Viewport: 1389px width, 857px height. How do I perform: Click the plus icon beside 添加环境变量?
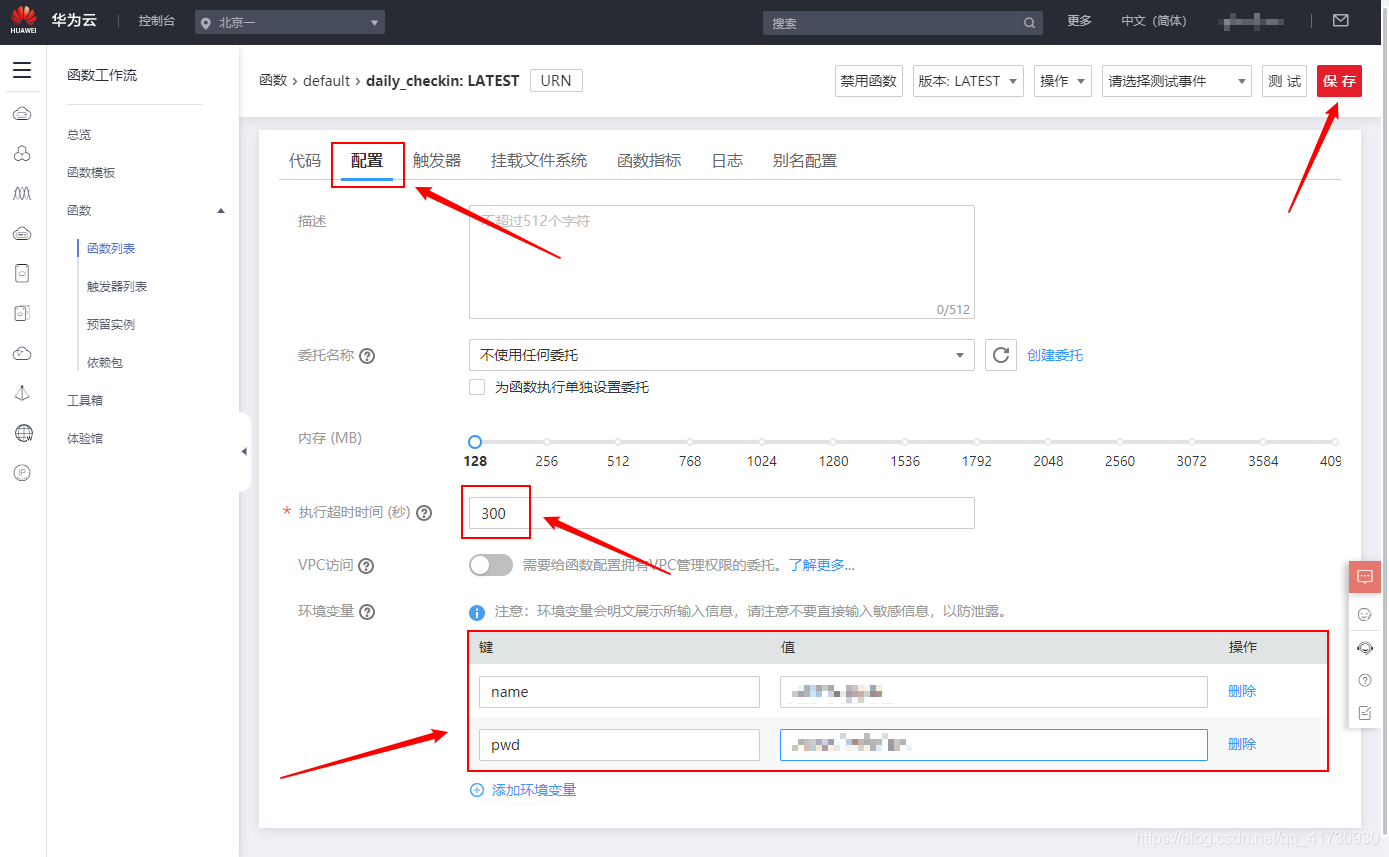pos(477,790)
